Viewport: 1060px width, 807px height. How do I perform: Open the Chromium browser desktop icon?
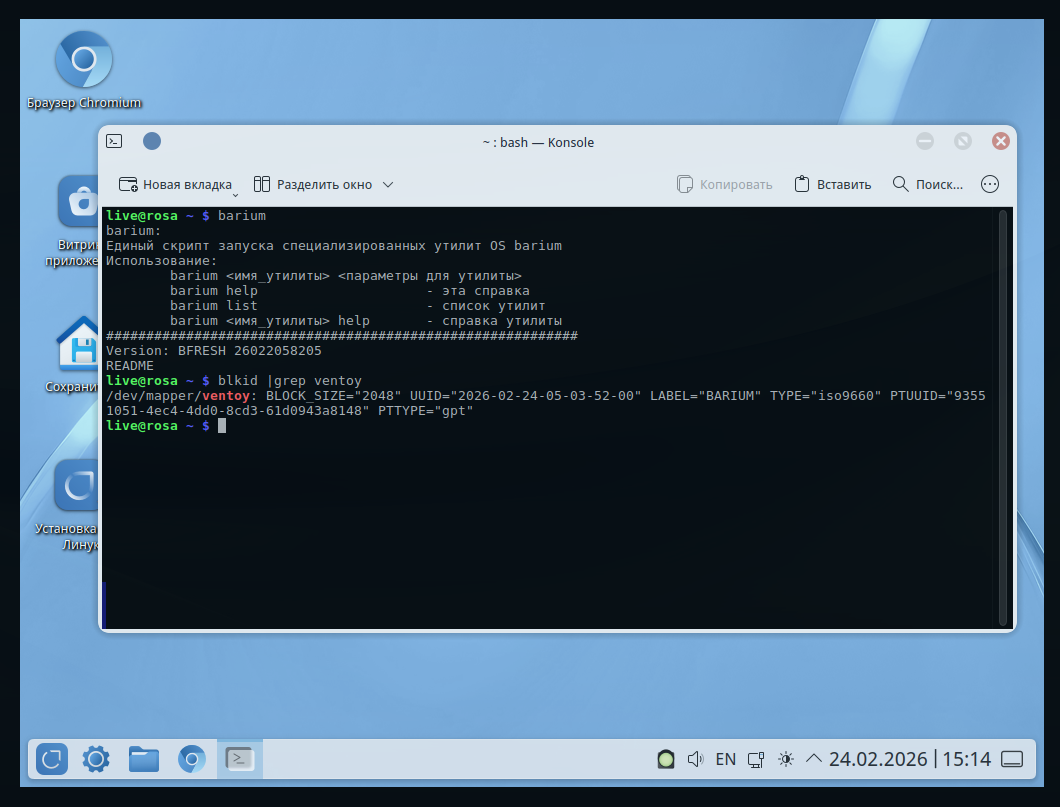[84, 62]
